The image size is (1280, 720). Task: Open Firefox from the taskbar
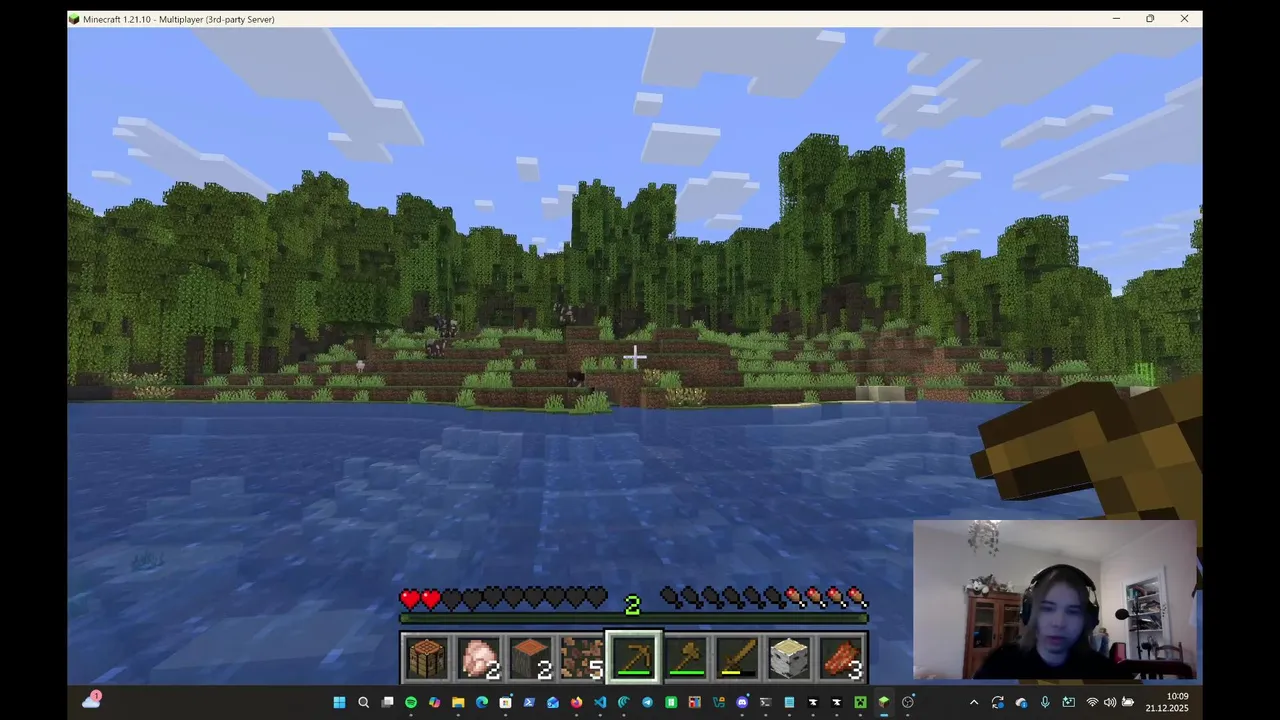[x=577, y=702]
